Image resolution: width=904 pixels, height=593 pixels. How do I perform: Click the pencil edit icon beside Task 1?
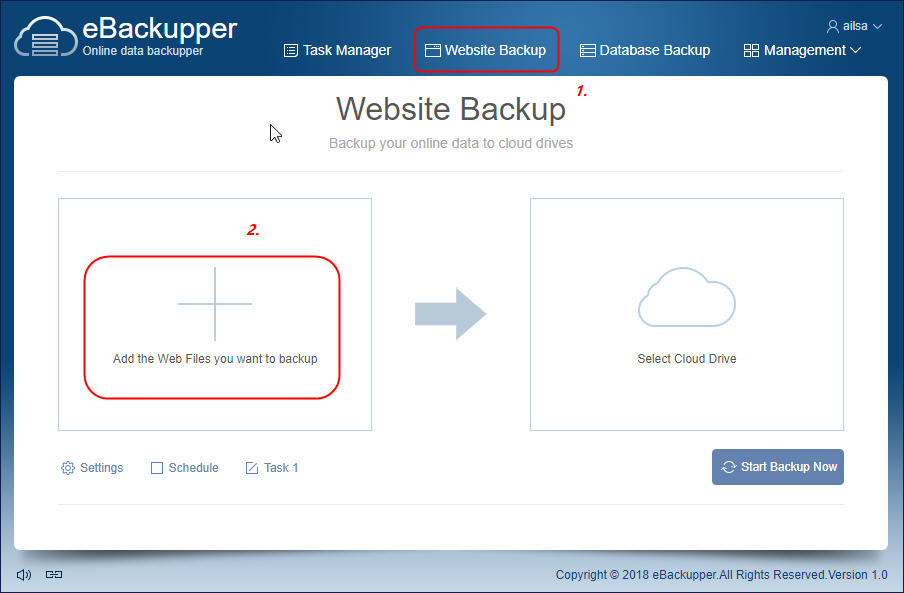point(252,468)
